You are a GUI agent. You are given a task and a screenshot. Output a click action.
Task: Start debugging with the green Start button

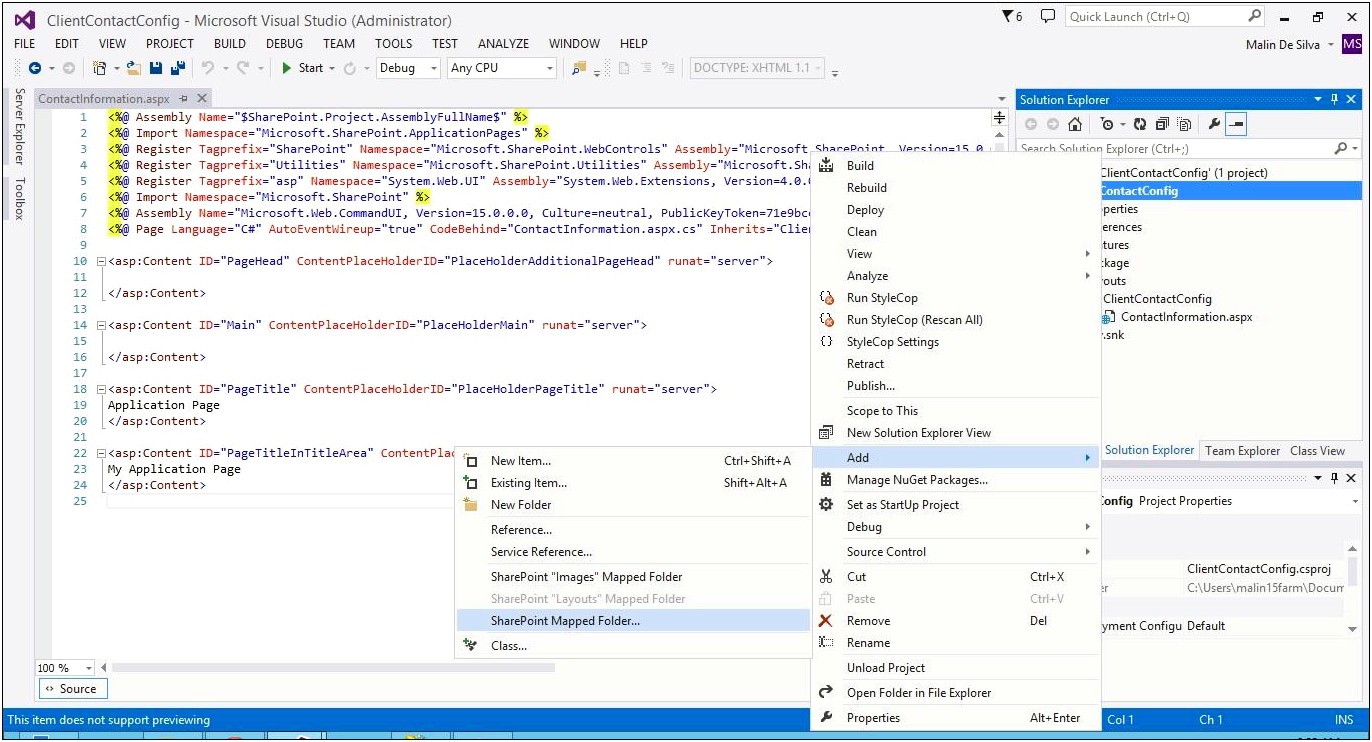302,68
